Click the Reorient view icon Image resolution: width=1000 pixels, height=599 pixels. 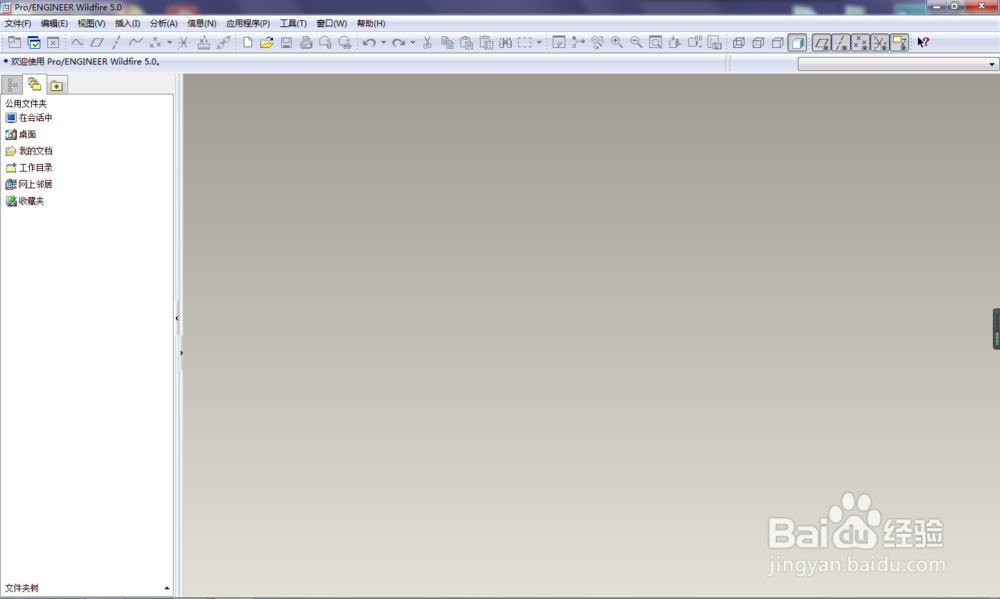click(x=675, y=43)
